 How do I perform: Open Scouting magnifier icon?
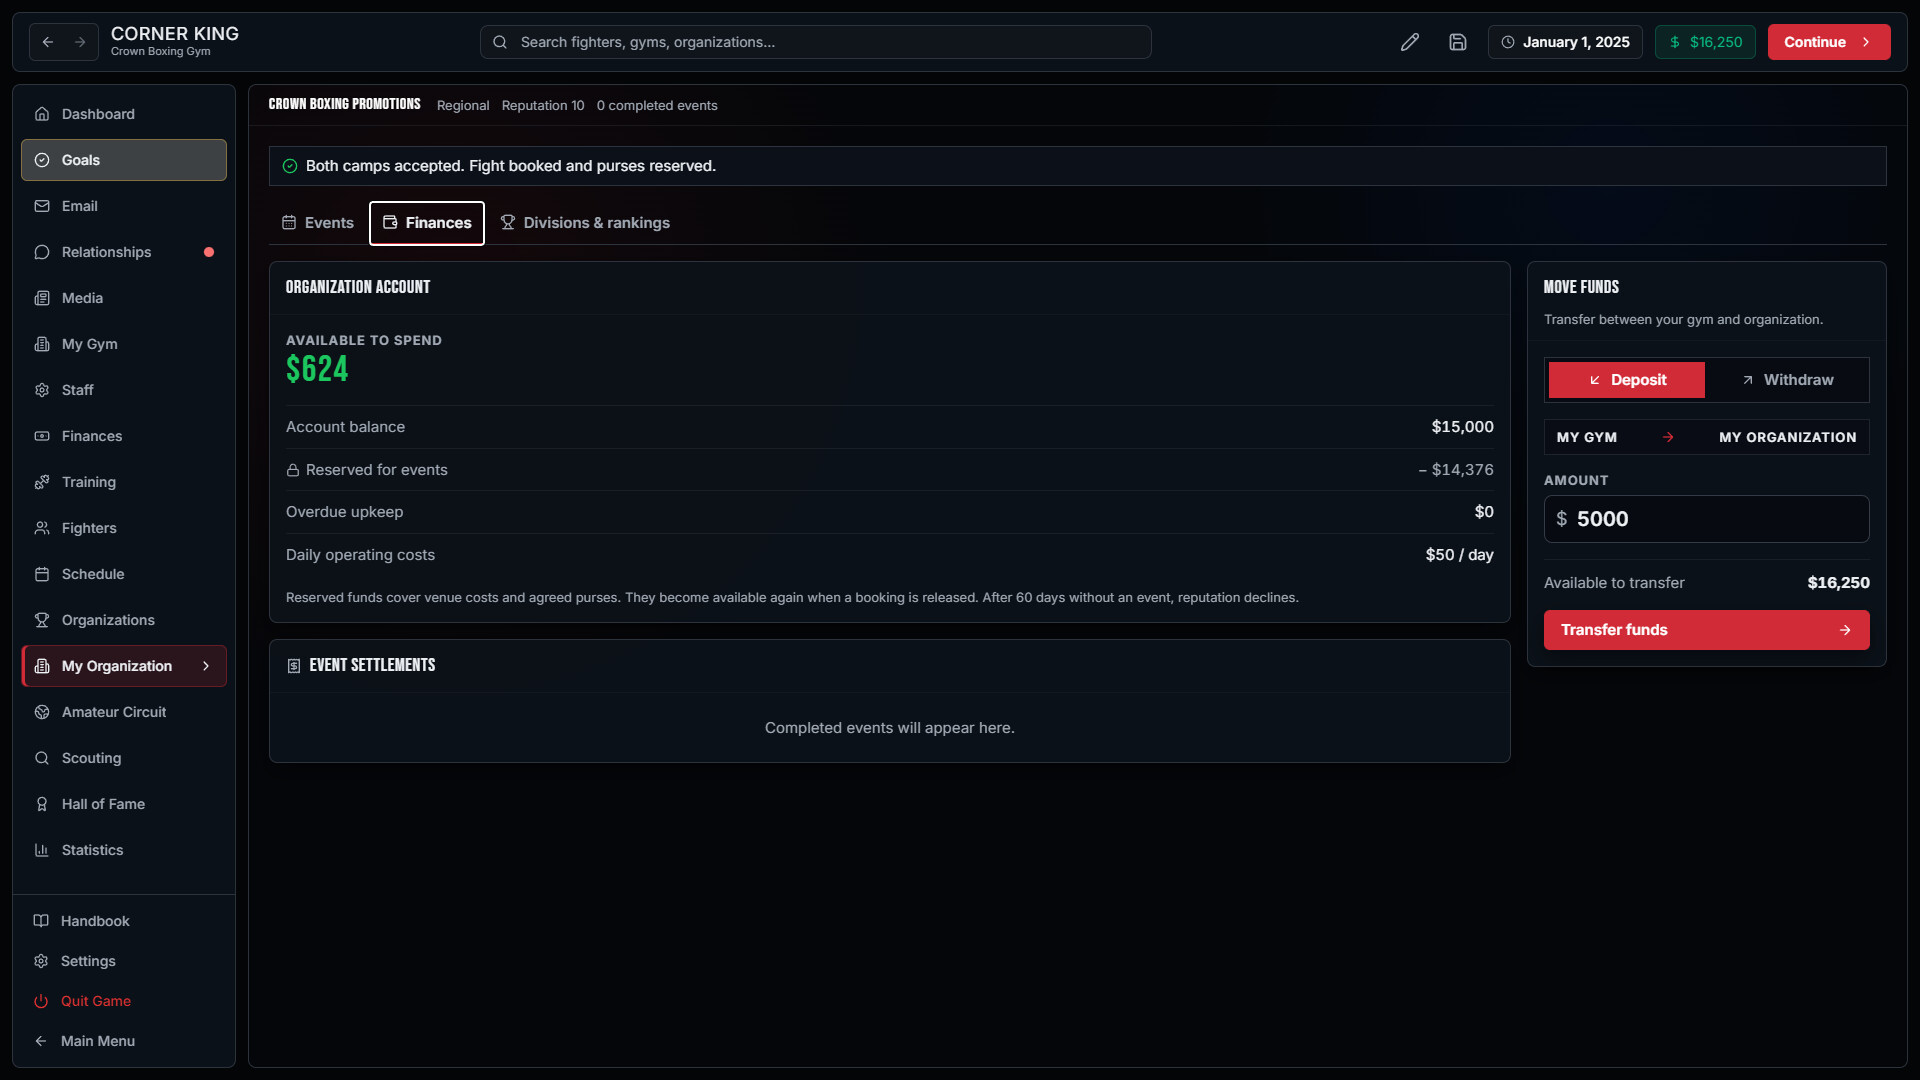[x=42, y=758]
